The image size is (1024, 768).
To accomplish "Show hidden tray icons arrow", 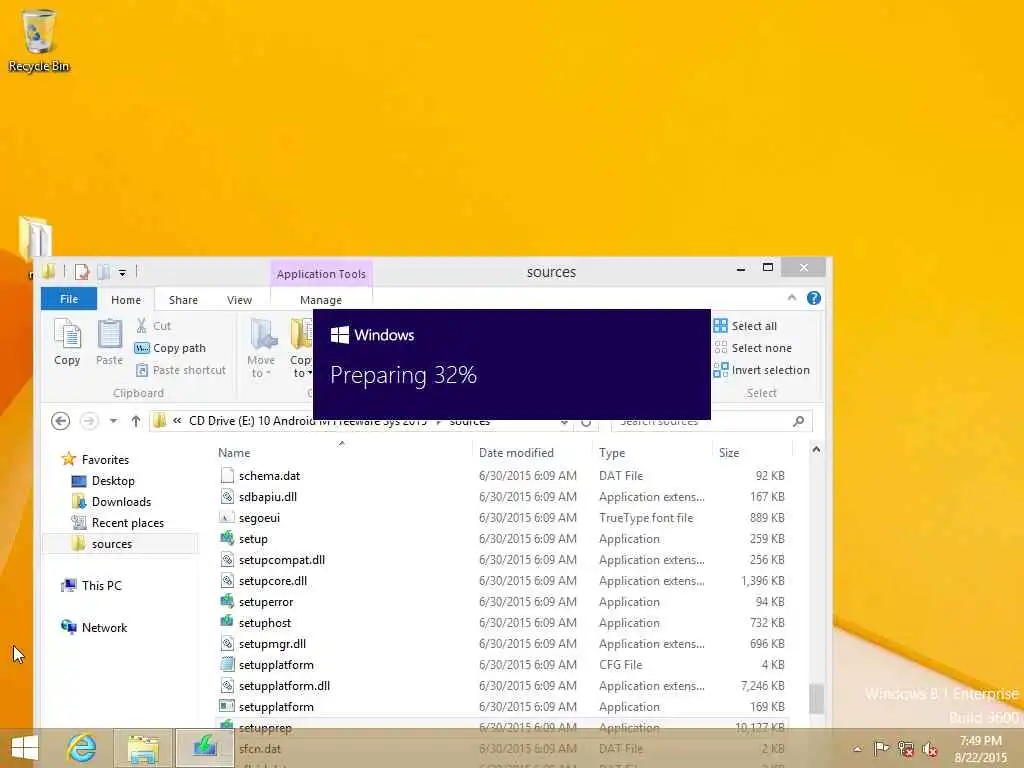I will 857,749.
